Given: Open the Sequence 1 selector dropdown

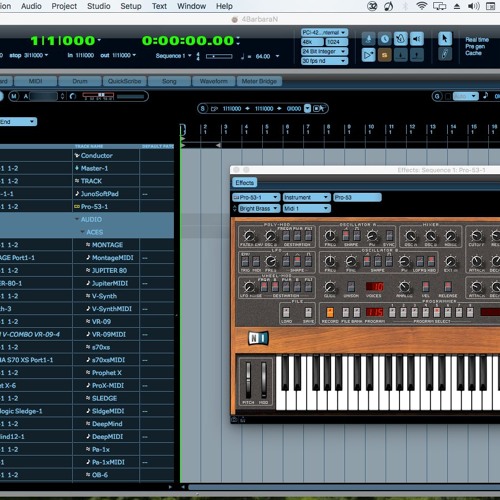Looking at the screenshot, I should [173, 56].
